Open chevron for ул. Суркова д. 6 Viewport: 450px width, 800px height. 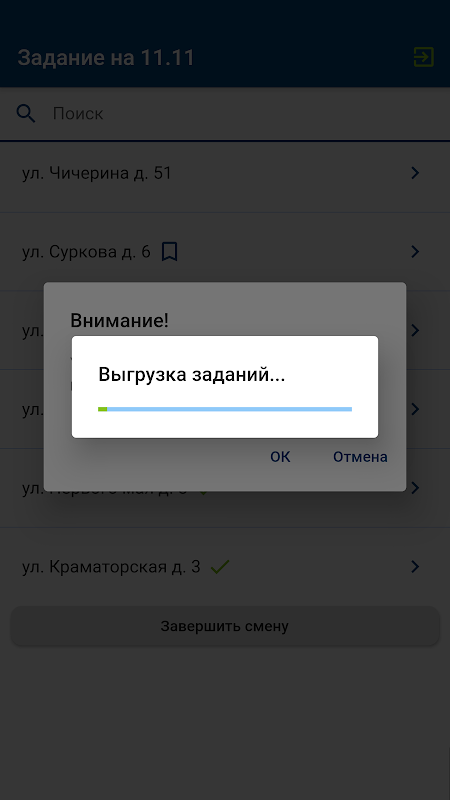[x=415, y=252]
